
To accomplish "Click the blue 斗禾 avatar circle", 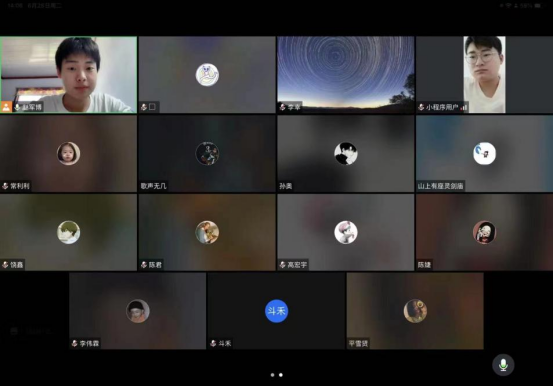I will pyautogui.click(x=276, y=311).
